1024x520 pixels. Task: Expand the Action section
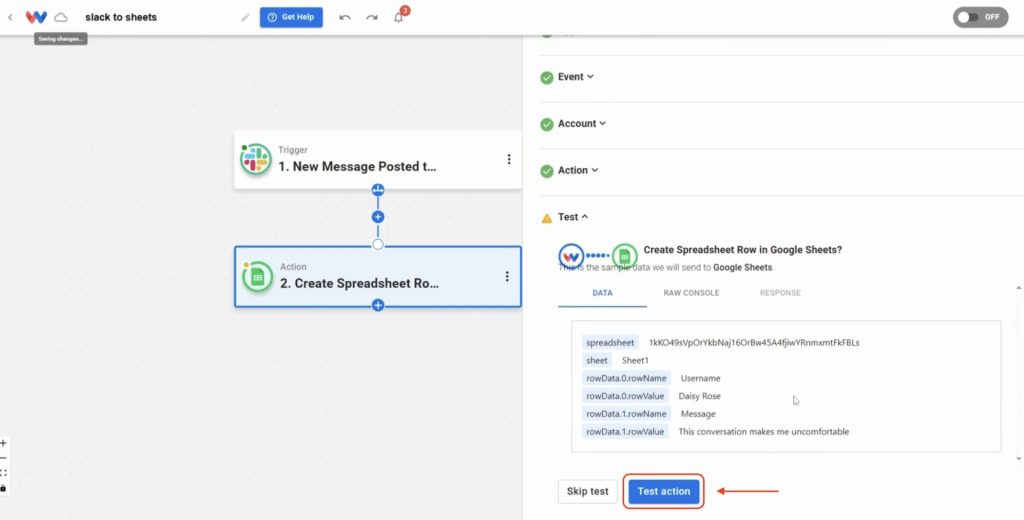(x=577, y=170)
